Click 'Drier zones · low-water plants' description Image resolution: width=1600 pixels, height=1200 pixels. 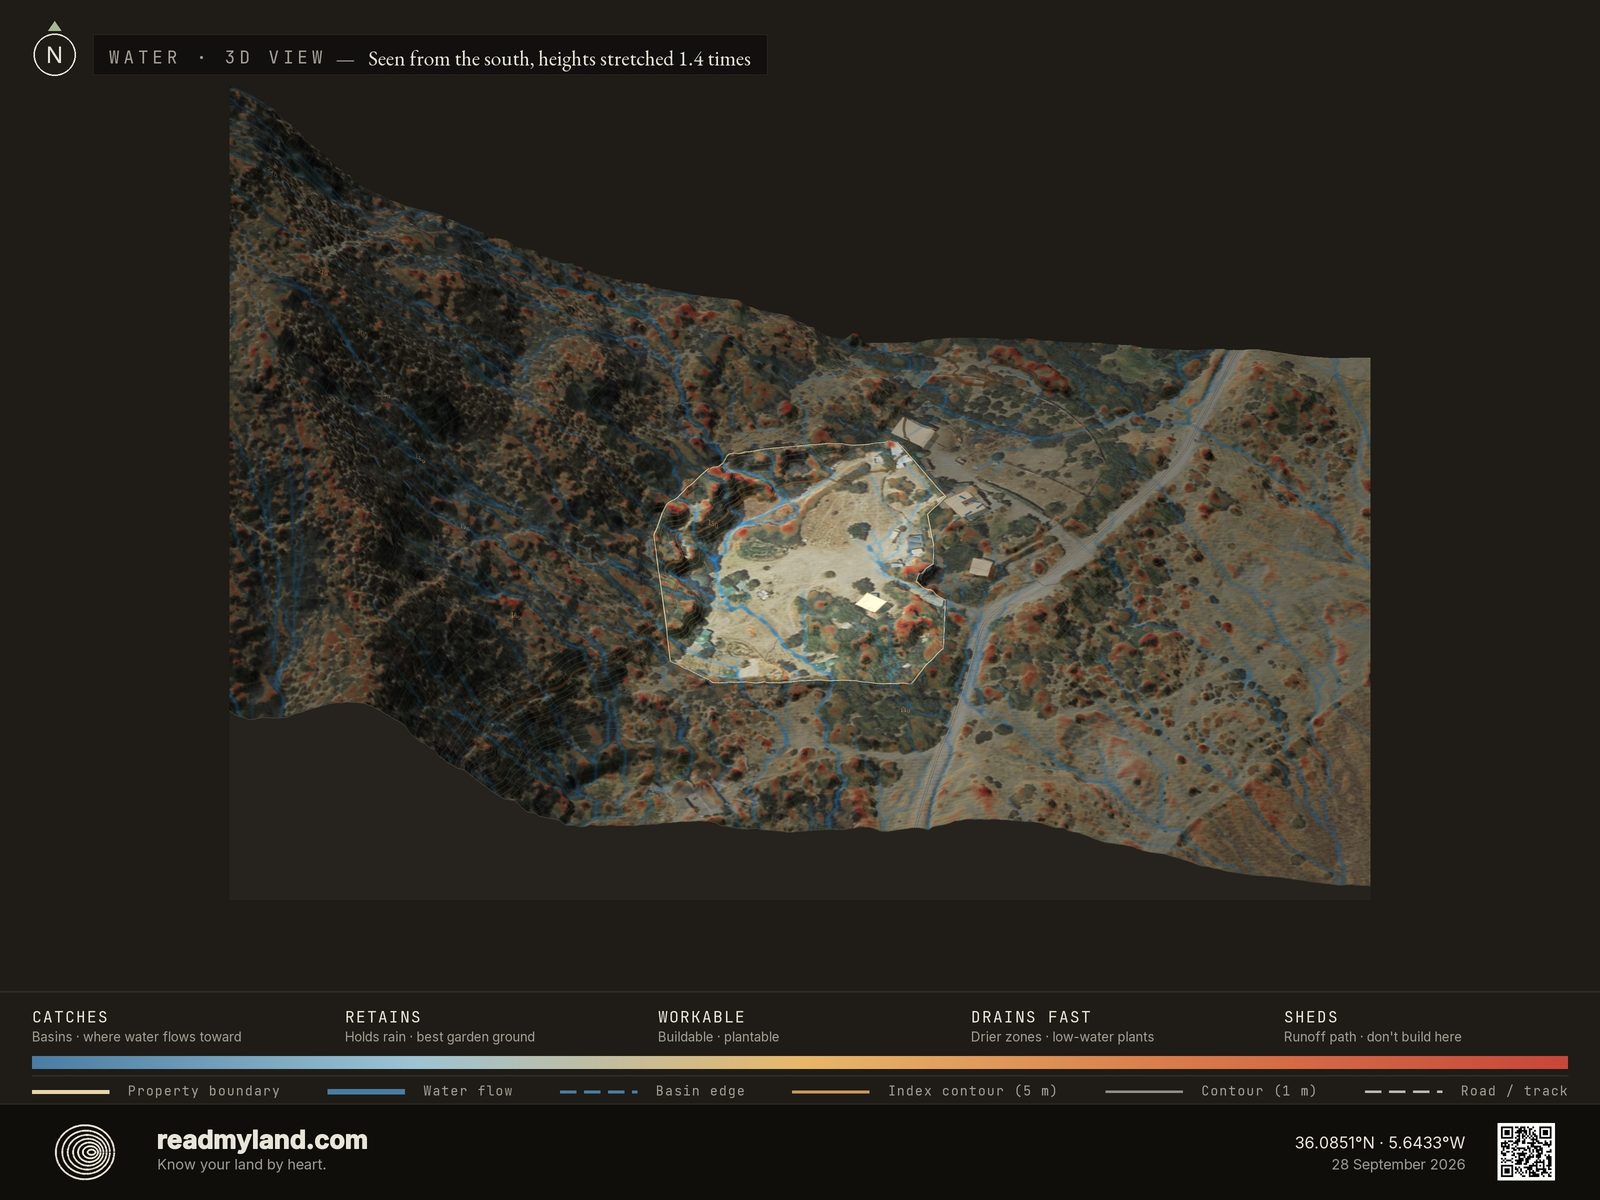click(x=1062, y=1037)
